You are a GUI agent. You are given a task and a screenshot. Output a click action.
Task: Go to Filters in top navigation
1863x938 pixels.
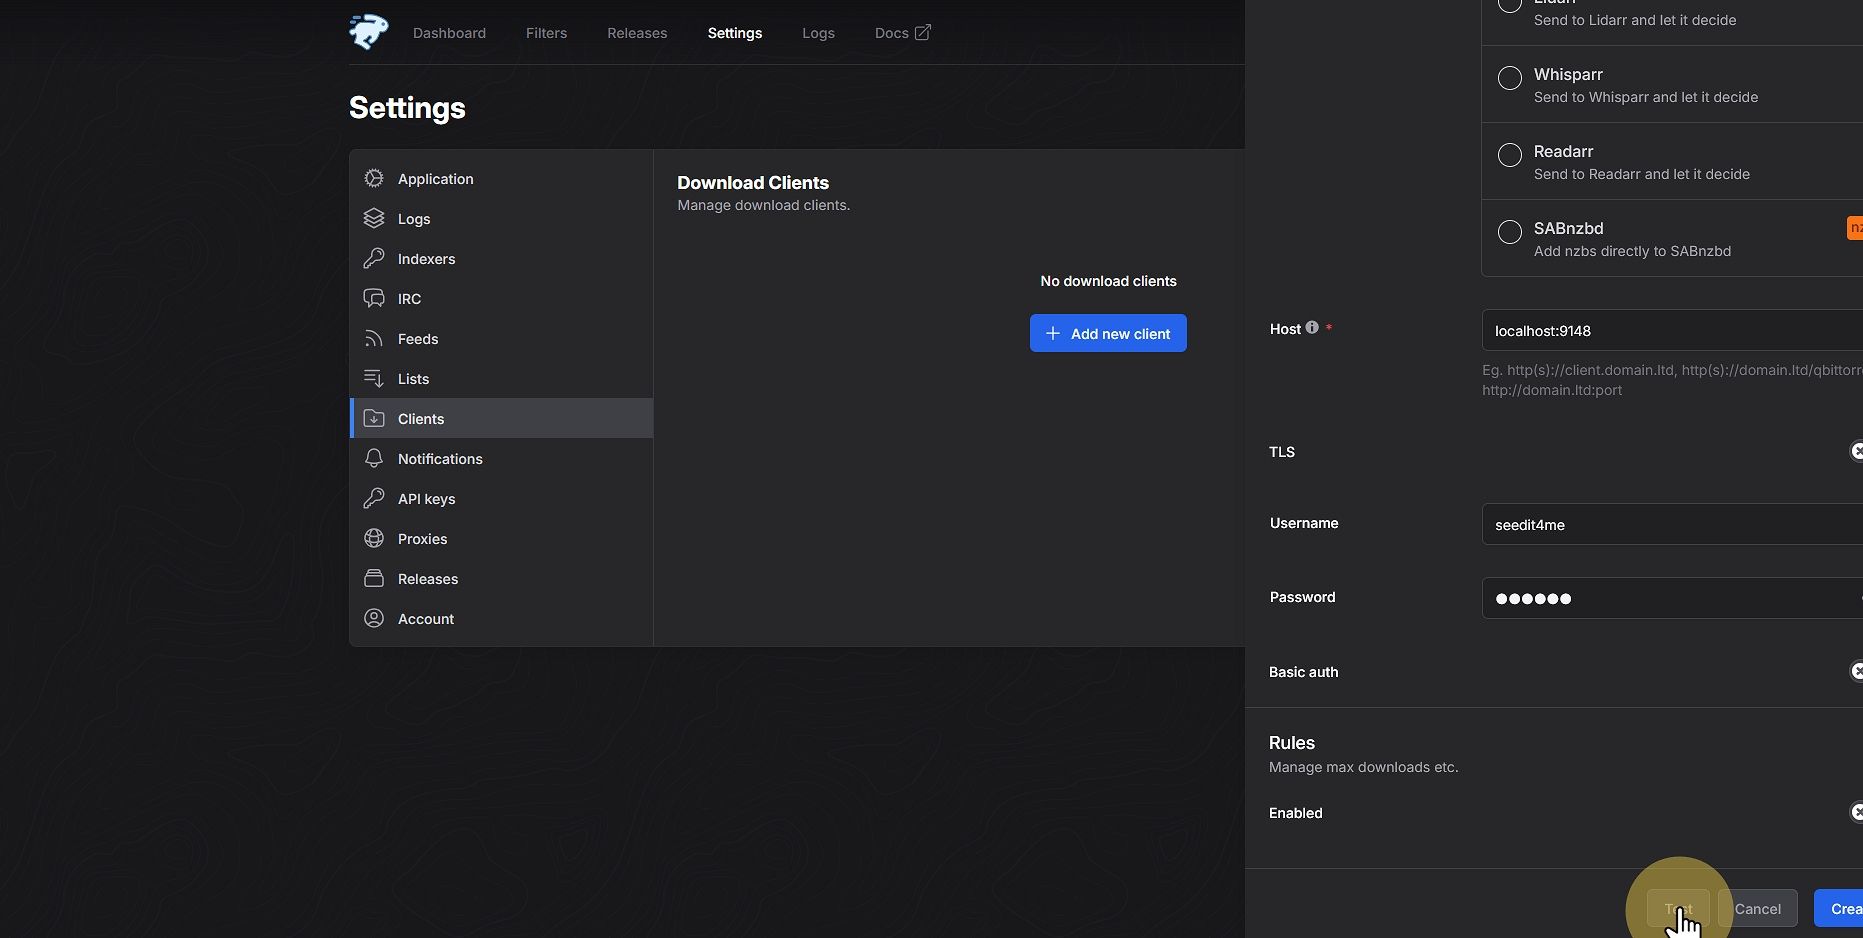pos(546,33)
